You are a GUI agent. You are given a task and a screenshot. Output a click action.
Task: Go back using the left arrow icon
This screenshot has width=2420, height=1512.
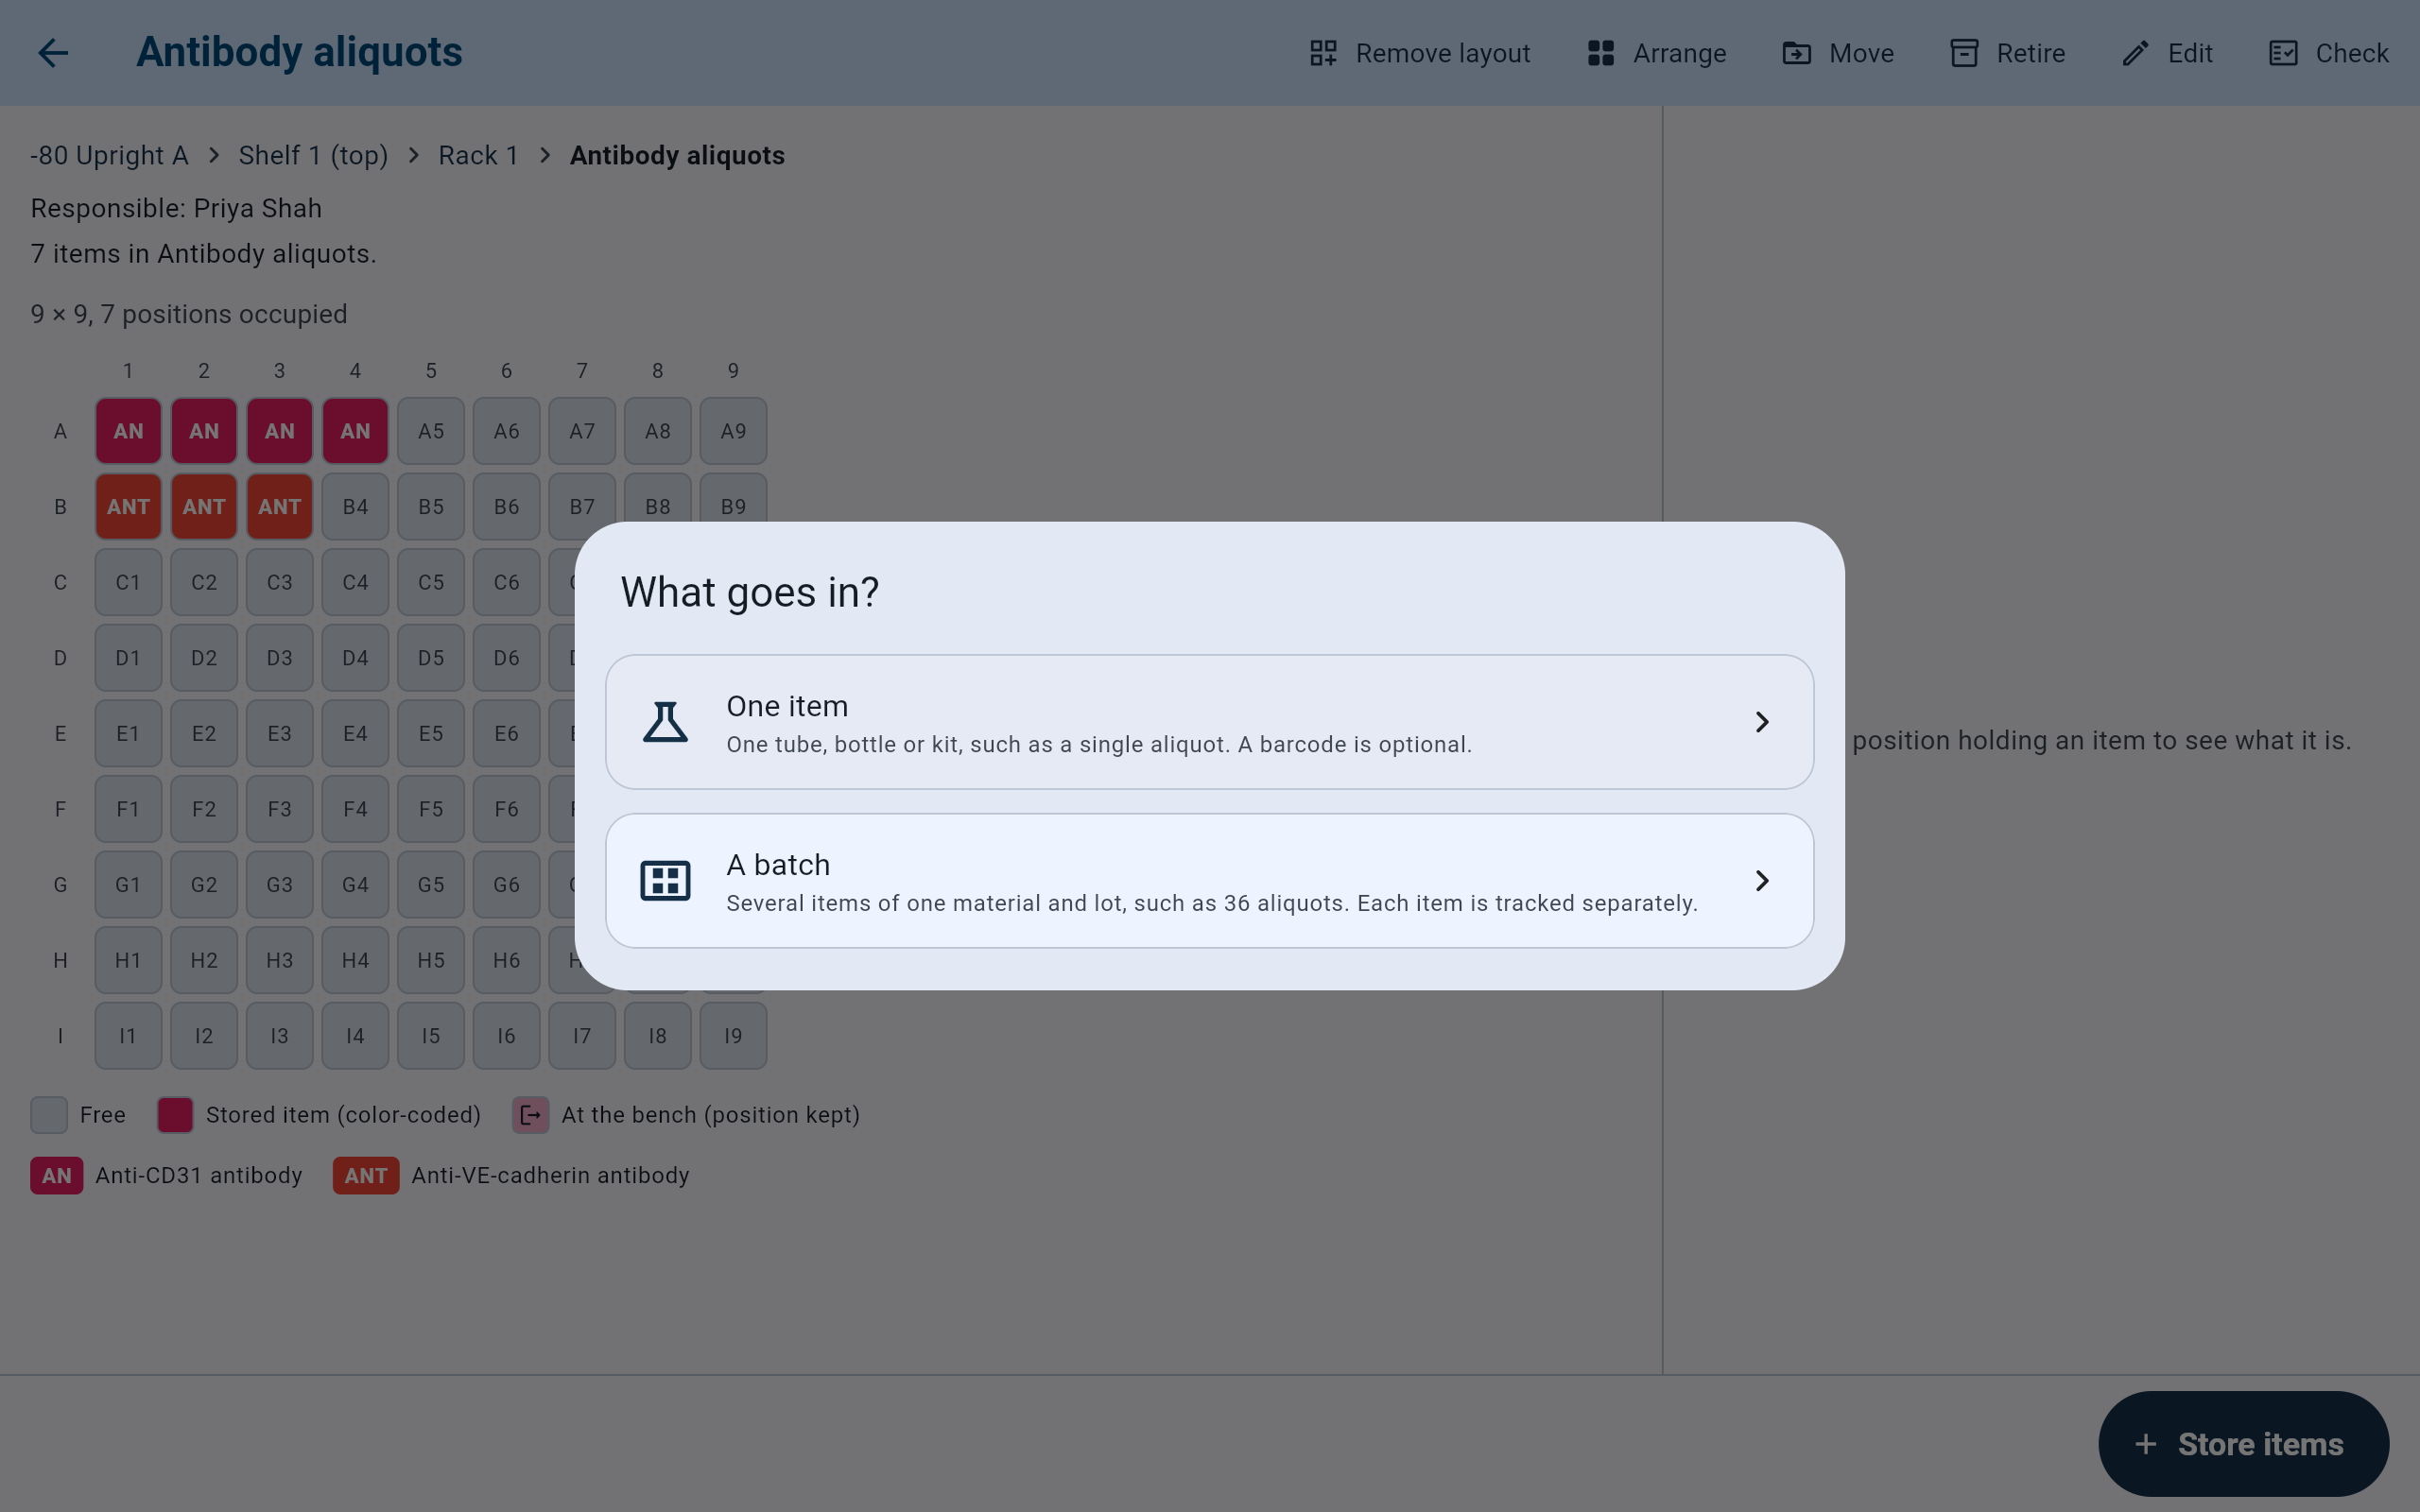53,53
